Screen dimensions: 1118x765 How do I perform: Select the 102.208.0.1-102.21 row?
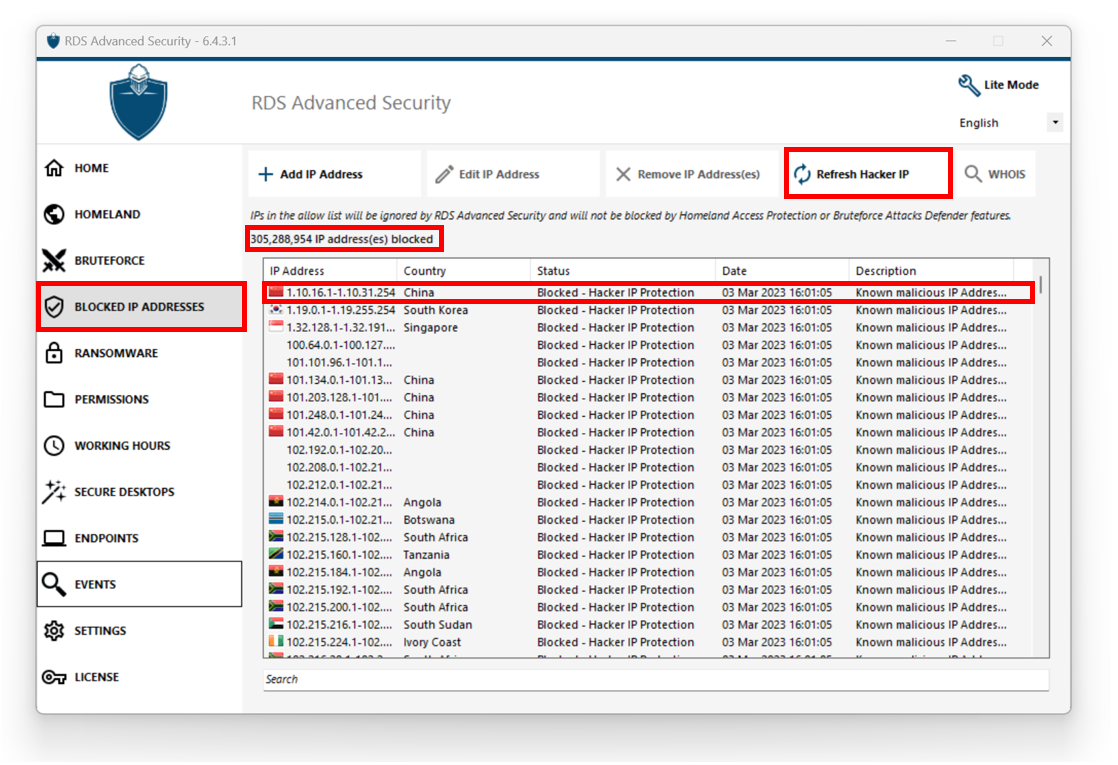tap(650, 468)
